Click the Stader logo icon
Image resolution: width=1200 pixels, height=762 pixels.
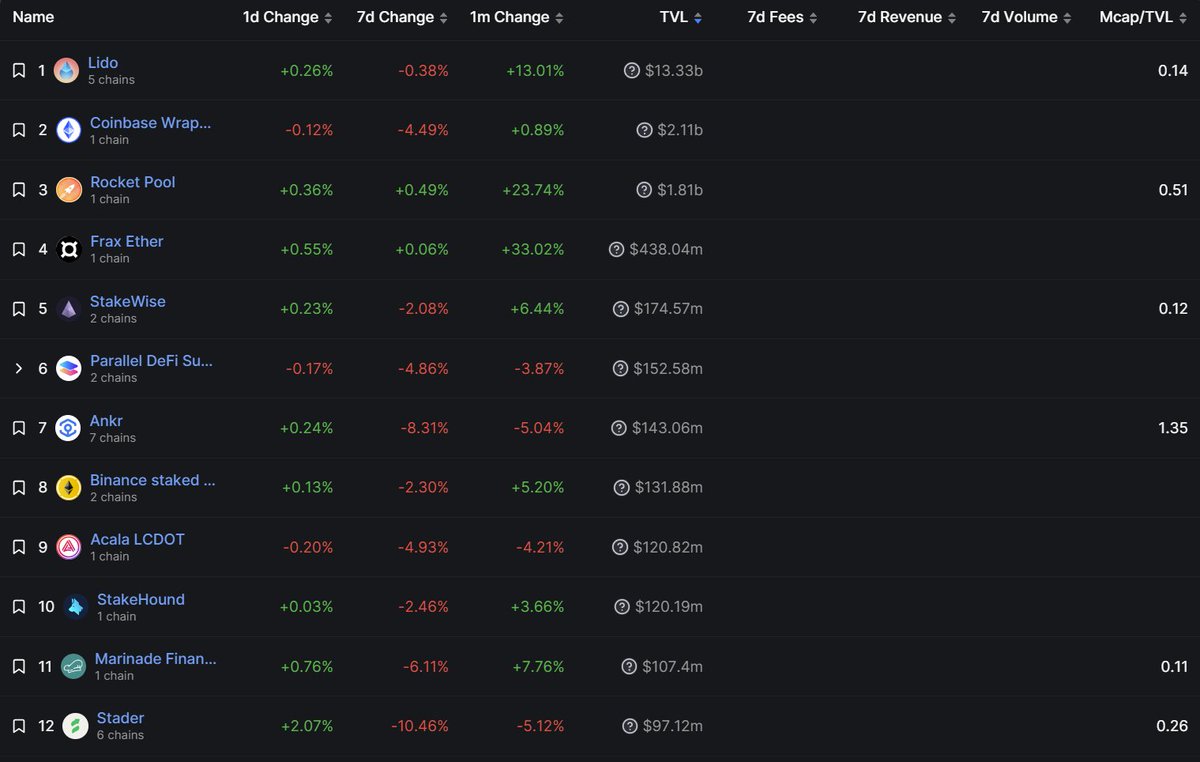tap(75, 726)
